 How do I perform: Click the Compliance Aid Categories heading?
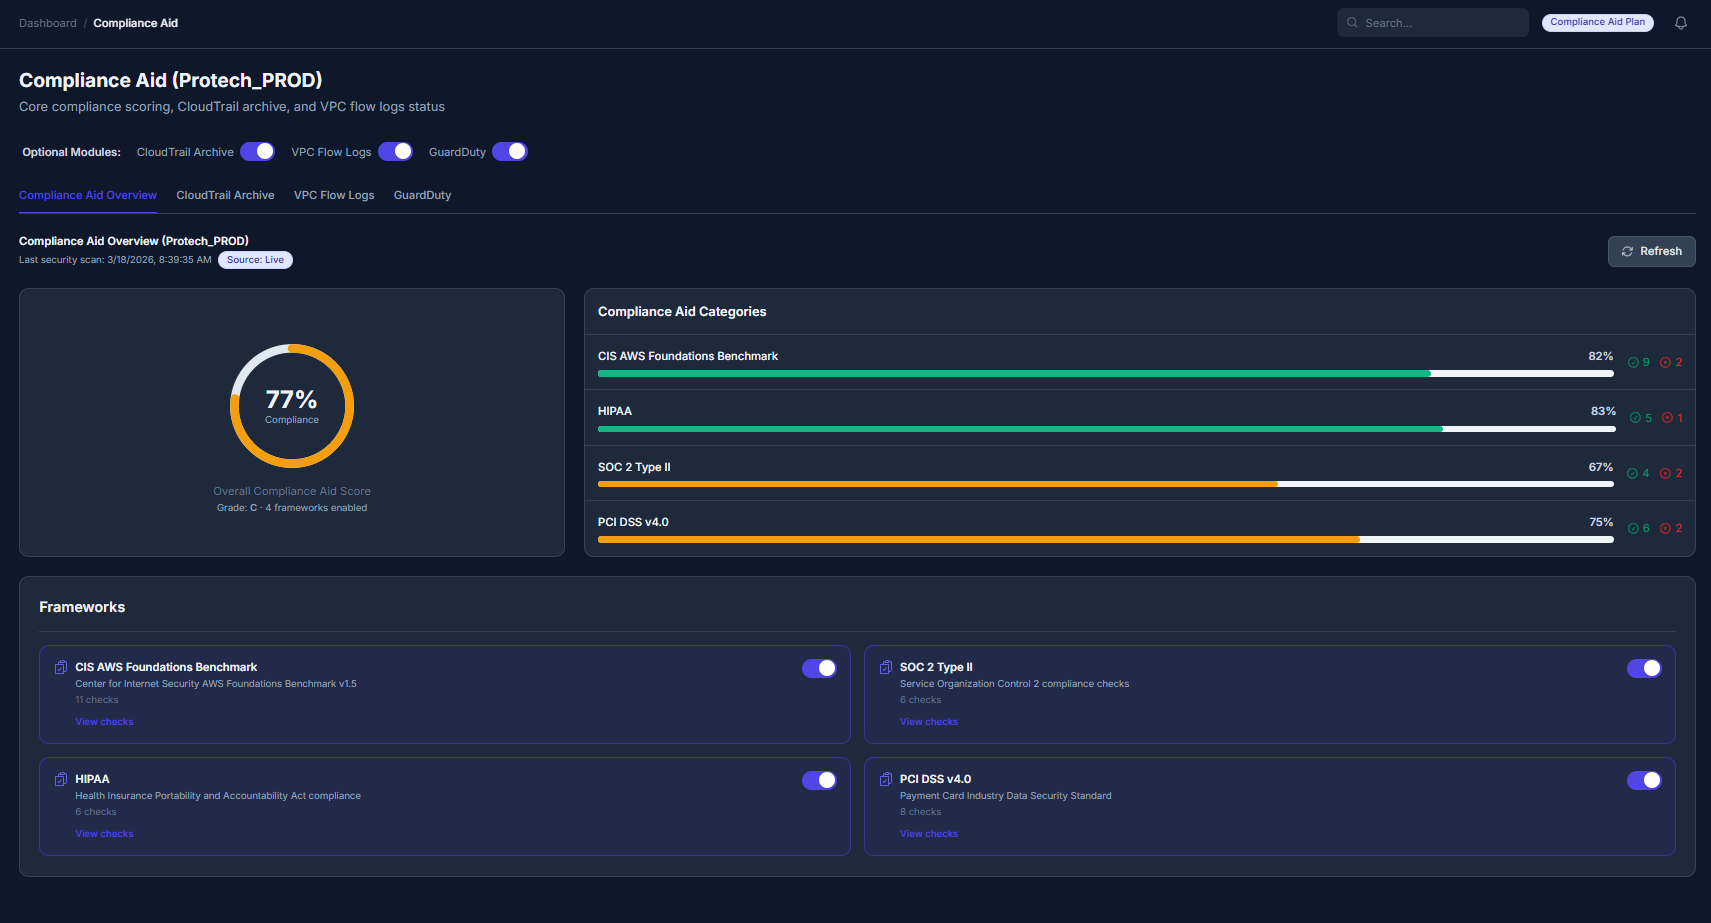pyautogui.click(x=682, y=312)
